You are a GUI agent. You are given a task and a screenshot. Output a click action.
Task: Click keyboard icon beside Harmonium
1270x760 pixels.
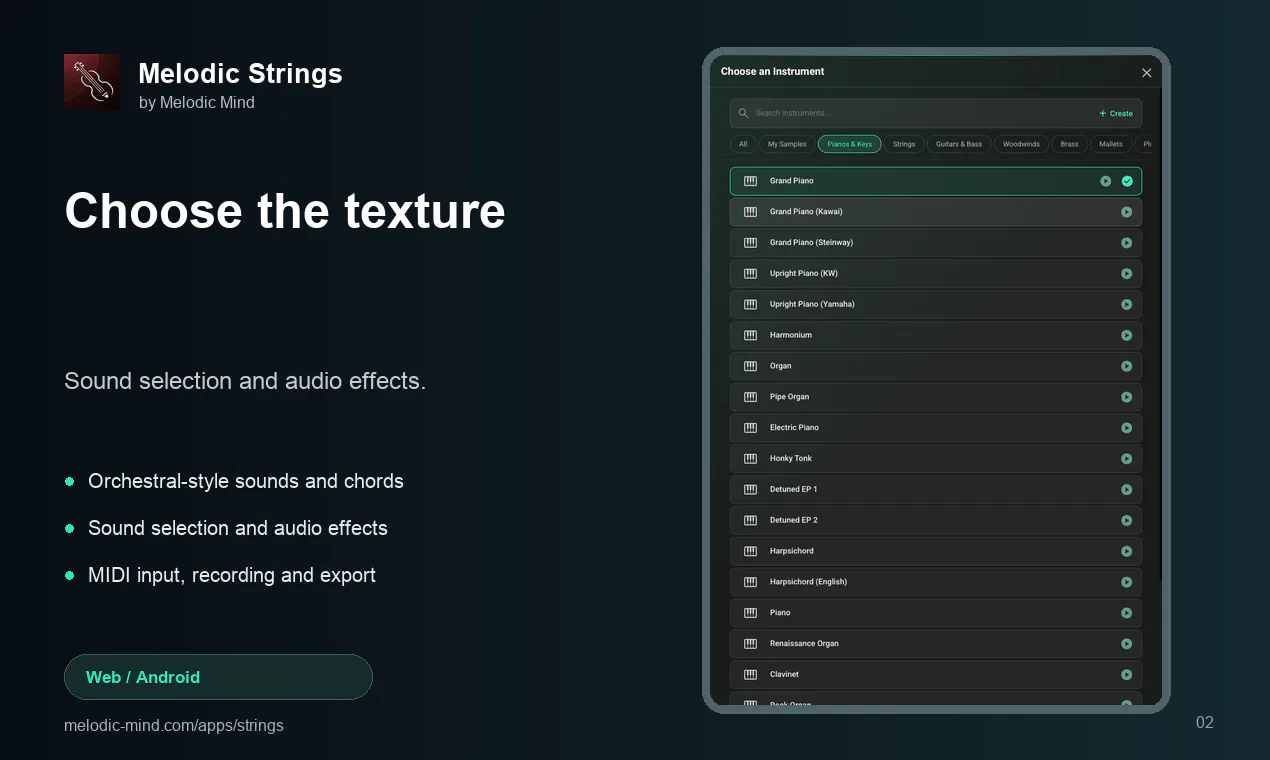(x=750, y=335)
